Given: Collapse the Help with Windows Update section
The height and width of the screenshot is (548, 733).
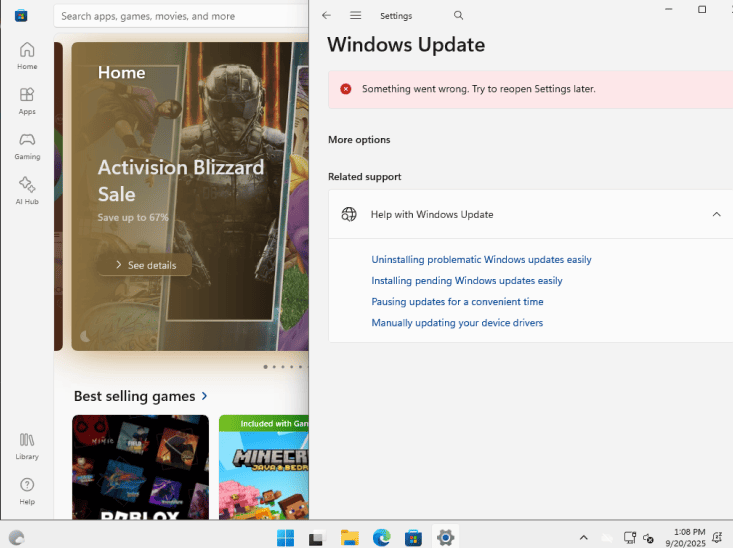Looking at the screenshot, I should click(716, 214).
